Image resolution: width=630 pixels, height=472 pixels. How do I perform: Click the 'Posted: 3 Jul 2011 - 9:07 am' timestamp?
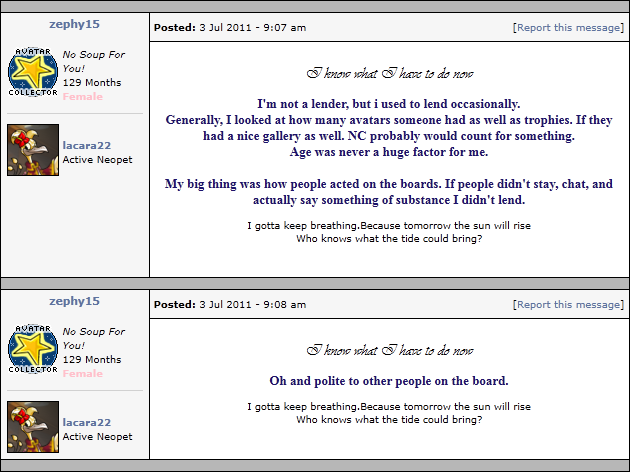pyautogui.click(x=230, y=28)
